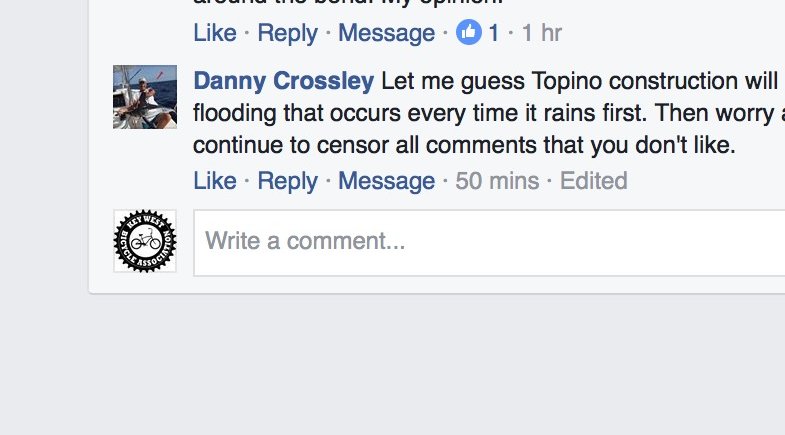Like Danny Crossley's comment
Image resolution: width=785 pixels, height=435 pixels.
click(215, 181)
